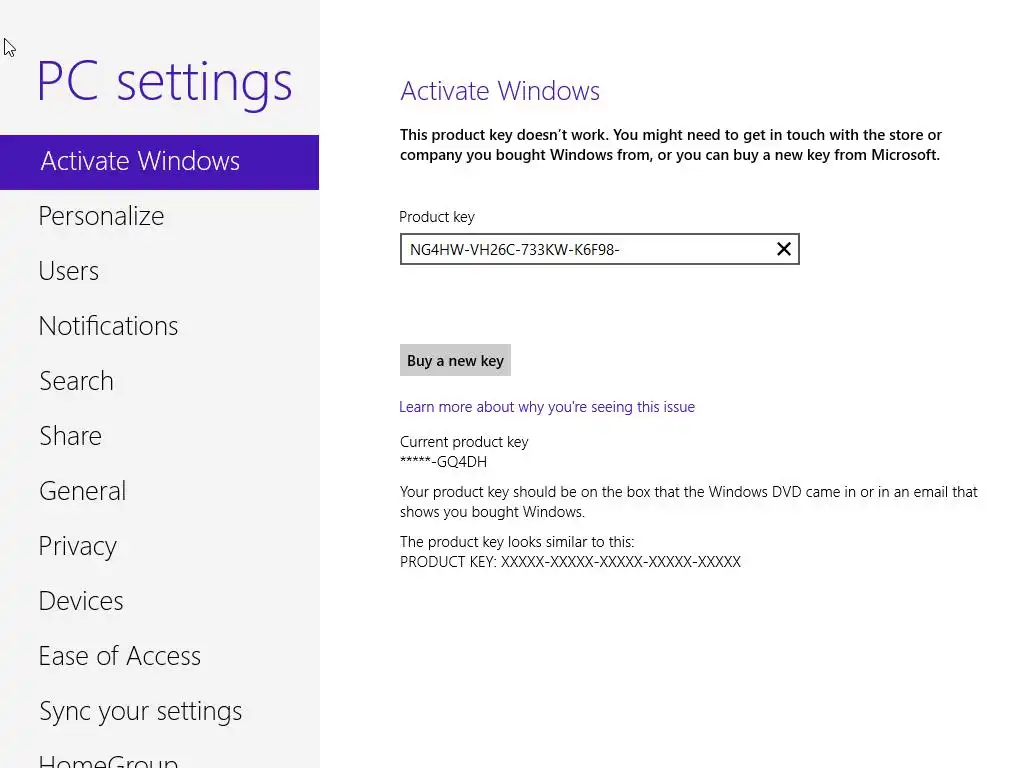Screen dimensions: 1024x768
Task: Click the 'Your product key should be on the box' text
Action: pos(689,502)
